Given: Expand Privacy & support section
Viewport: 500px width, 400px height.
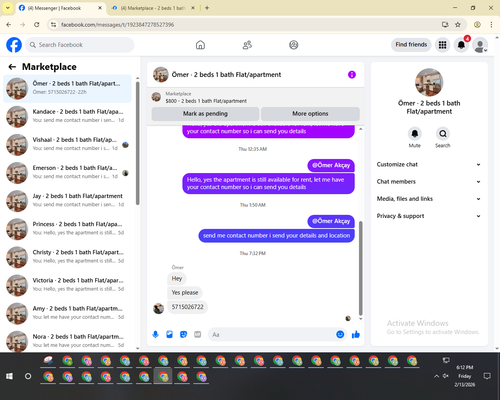Looking at the screenshot, I should tap(429, 216).
